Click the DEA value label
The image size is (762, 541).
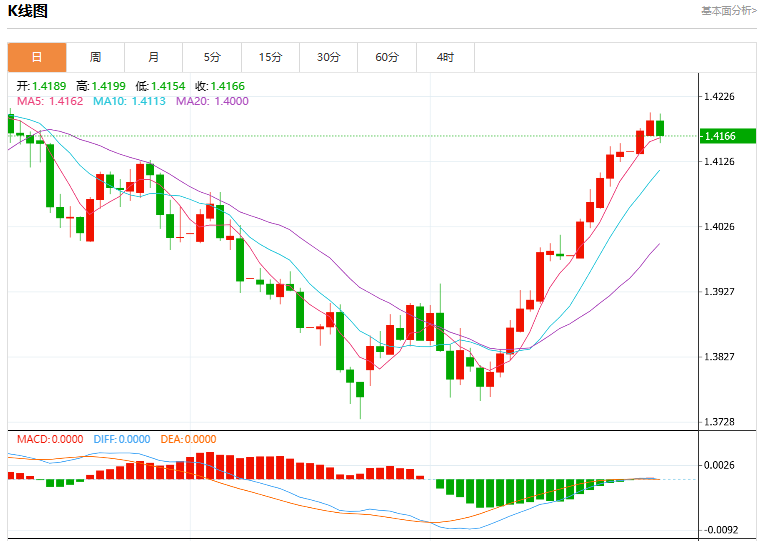(189, 439)
